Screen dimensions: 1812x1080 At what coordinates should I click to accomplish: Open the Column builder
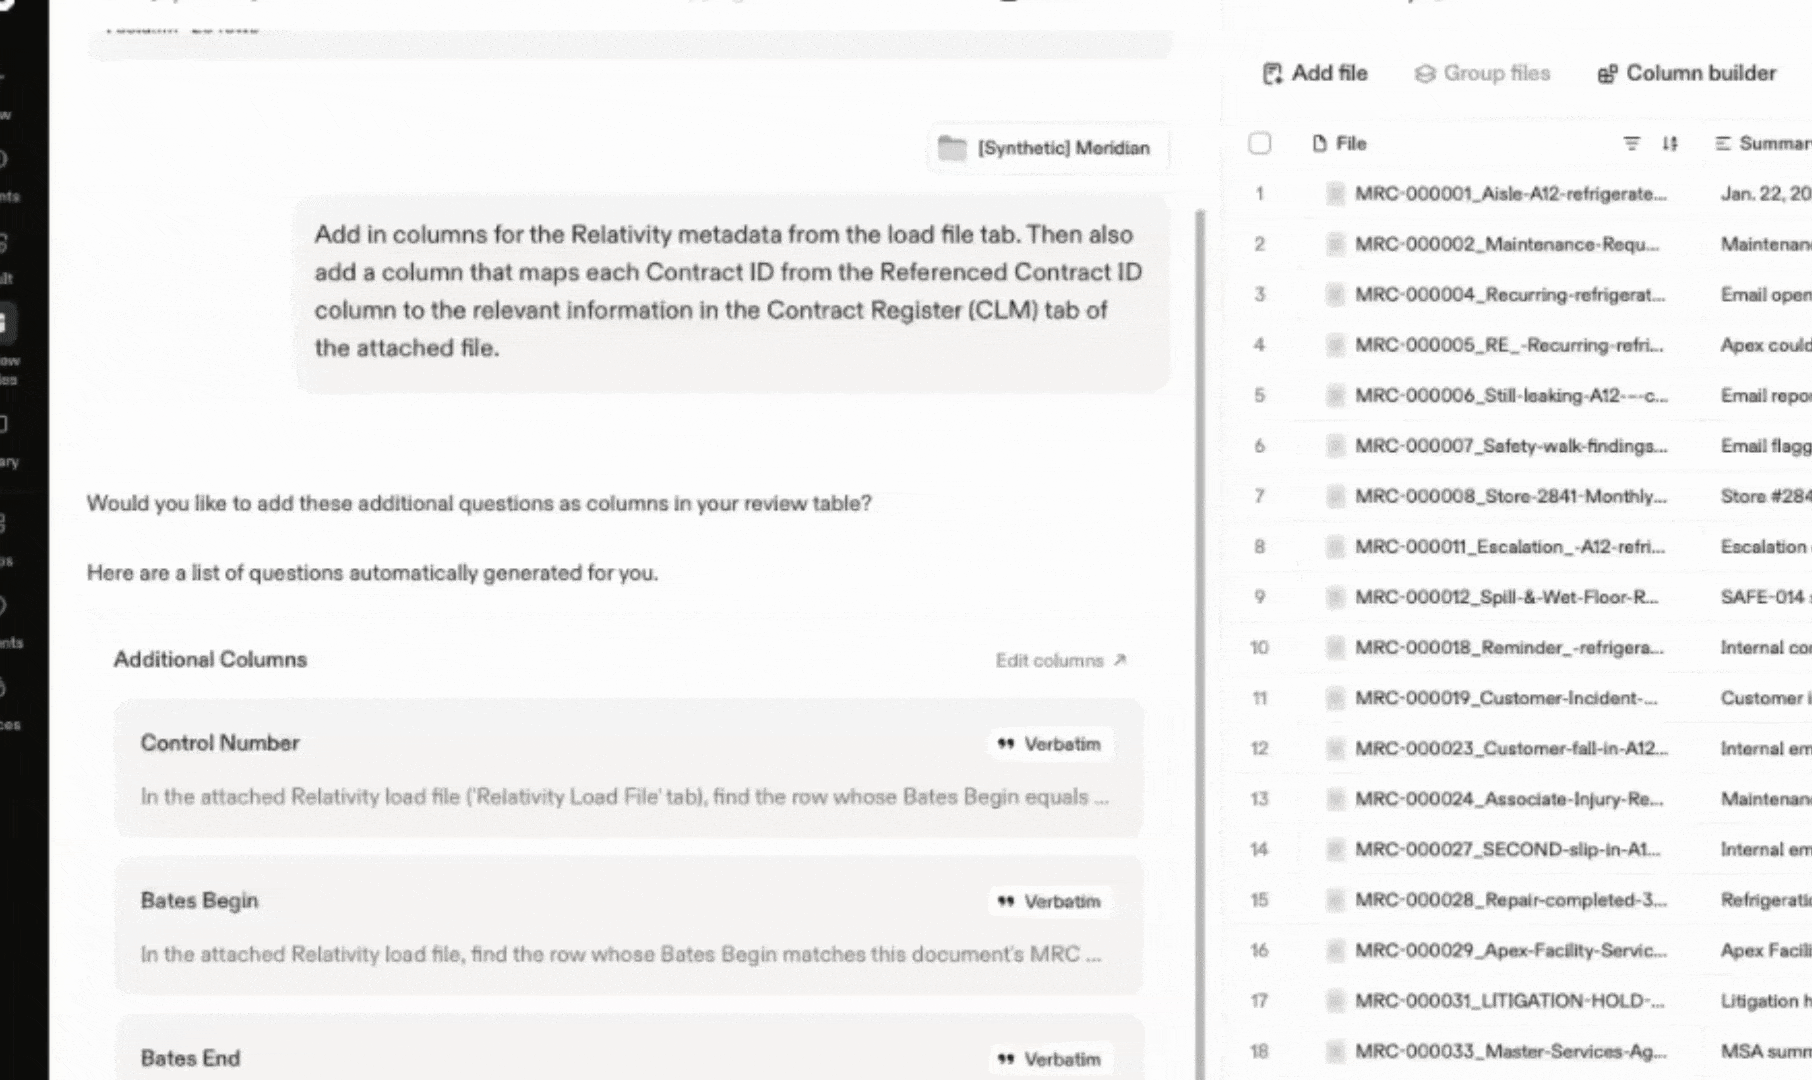[x=1687, y=73]
